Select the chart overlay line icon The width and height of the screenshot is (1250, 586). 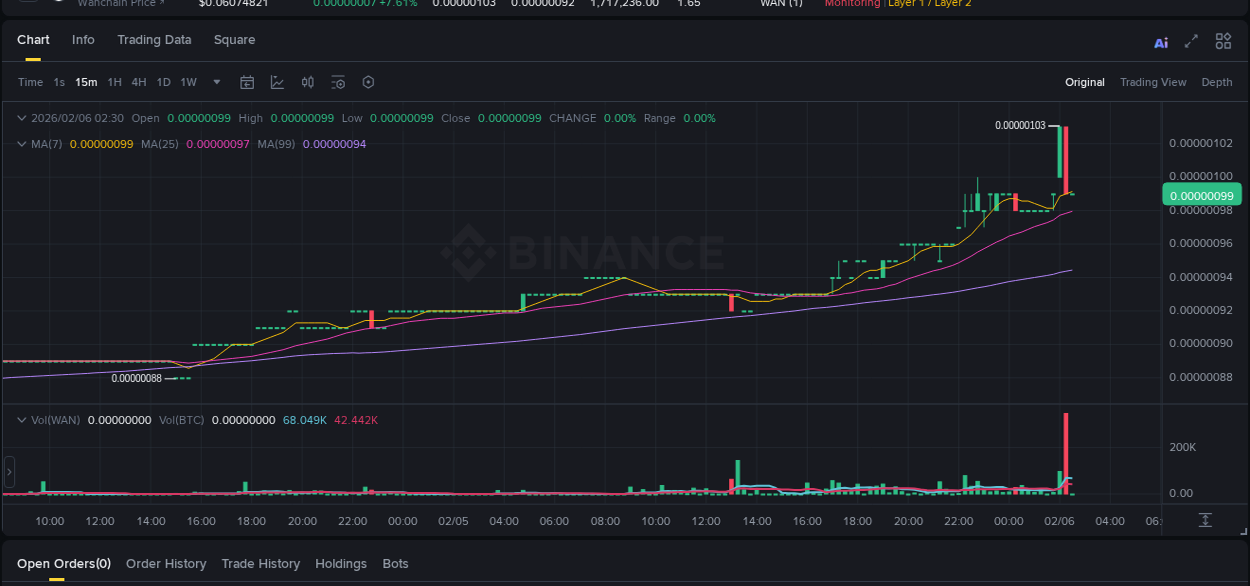point(277,82)
